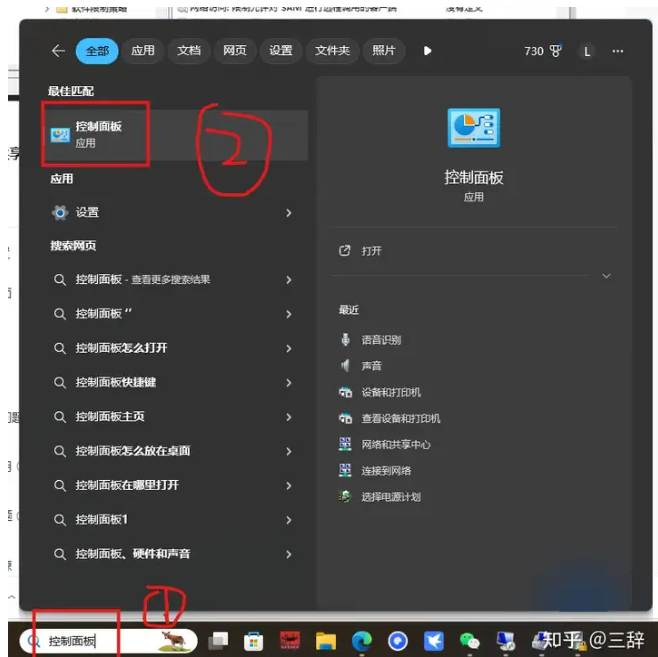Switch to the 应用 filter tab
Image resolution: width=658 pixels, height=657 pixels.
[143, 51]
